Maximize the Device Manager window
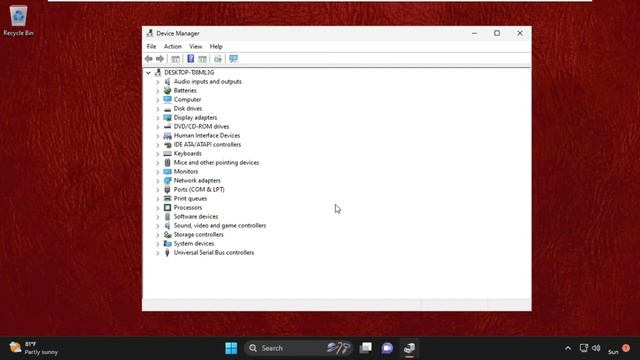Screen dimensions: 640x360 (497, 33)
